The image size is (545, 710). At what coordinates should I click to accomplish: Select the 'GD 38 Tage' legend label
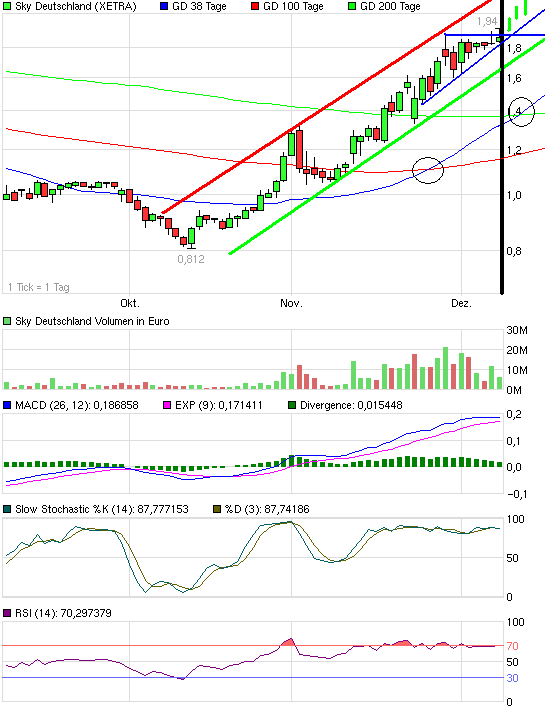199,6
